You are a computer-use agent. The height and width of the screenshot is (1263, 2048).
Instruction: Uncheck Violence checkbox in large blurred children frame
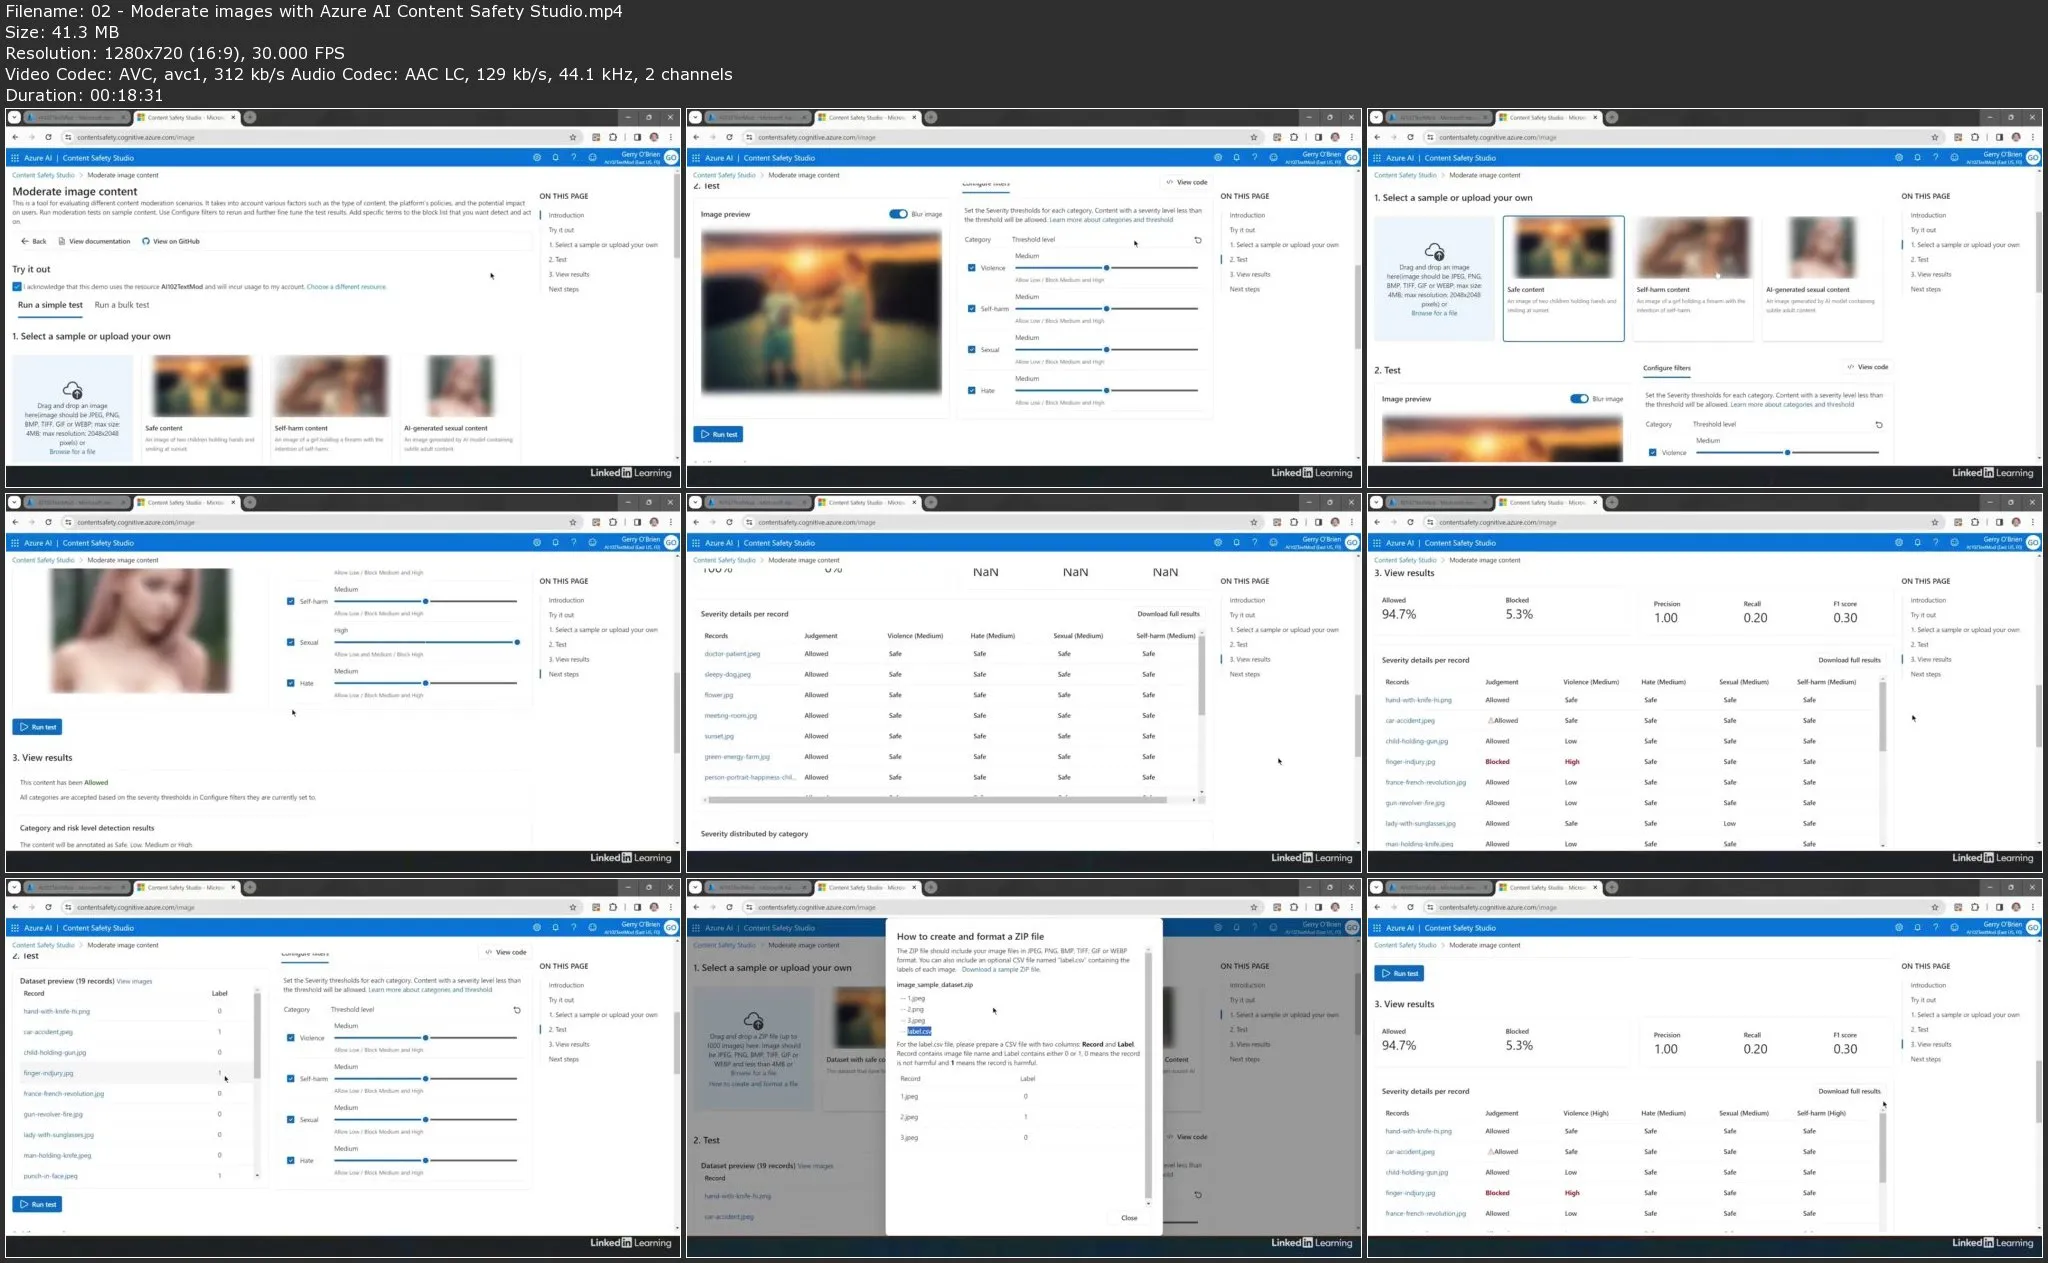tap(972, 268)
